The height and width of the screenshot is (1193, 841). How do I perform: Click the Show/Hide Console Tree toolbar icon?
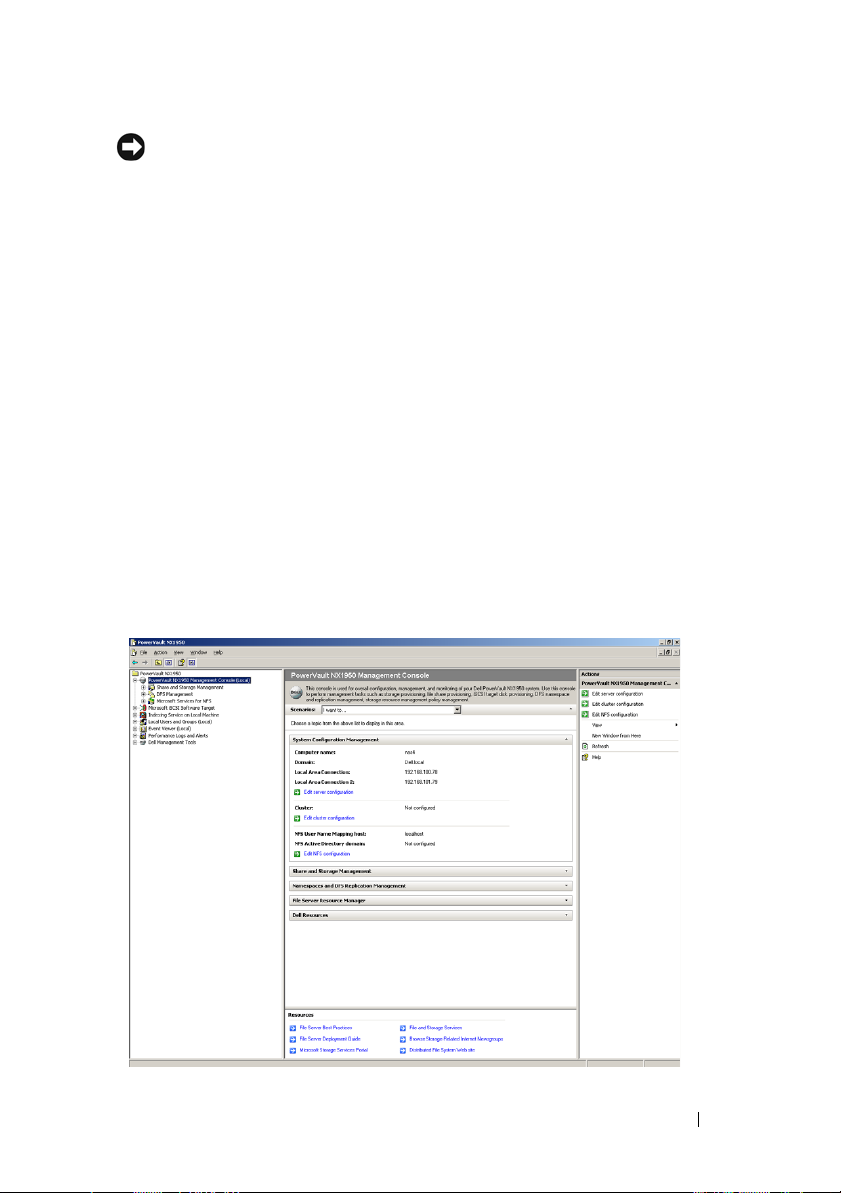[169, 663]
